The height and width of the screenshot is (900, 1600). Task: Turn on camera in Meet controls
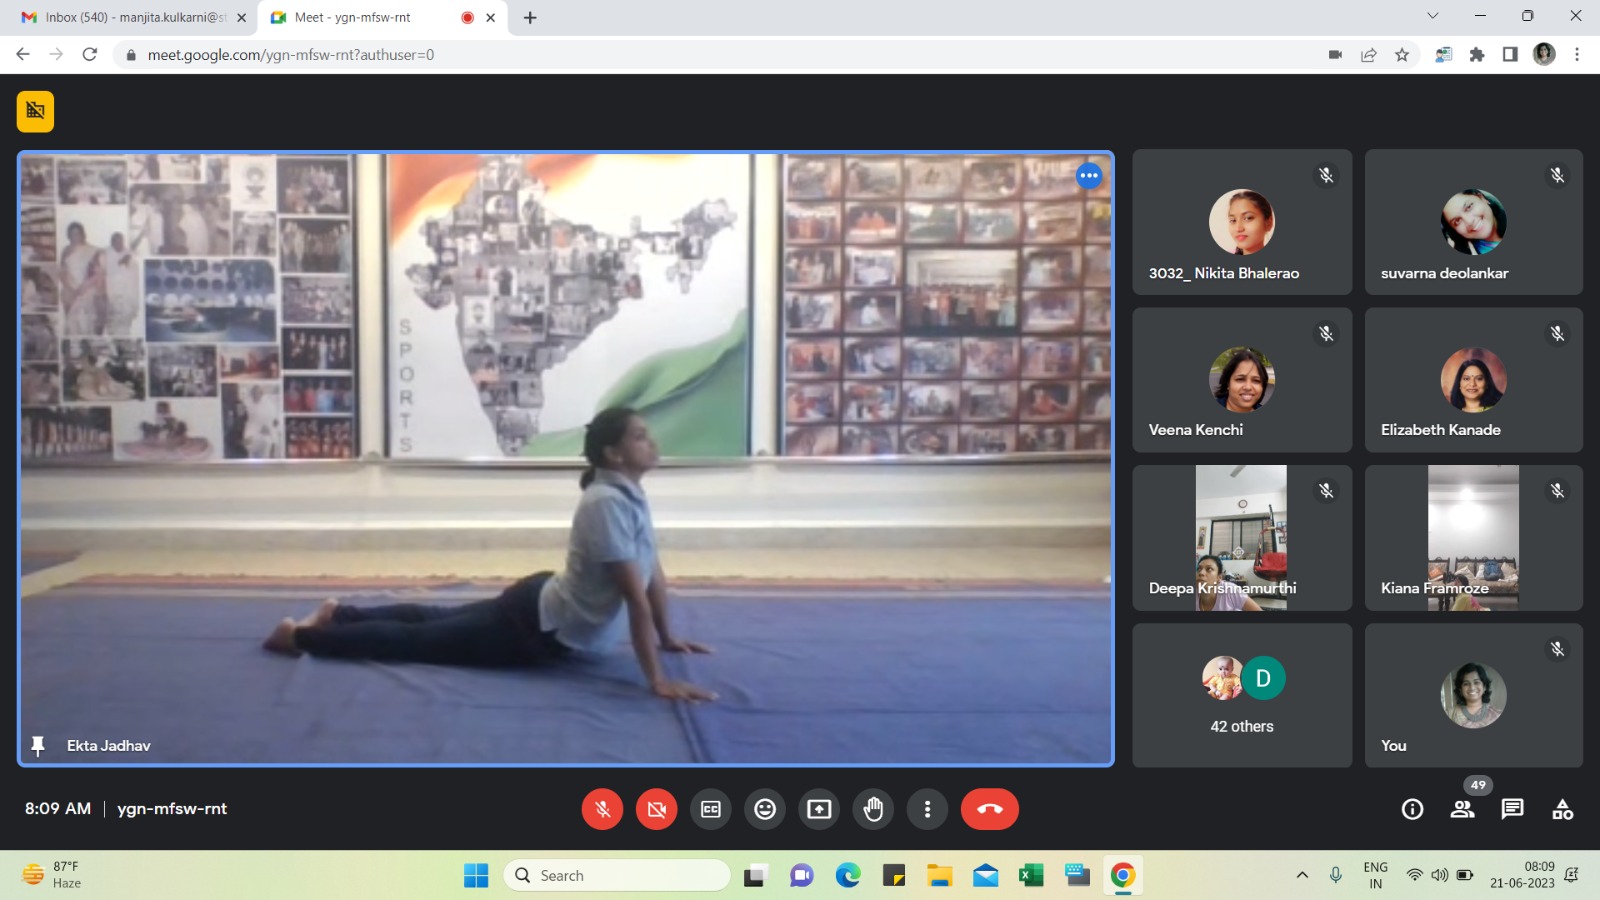(x=656, y=809)
